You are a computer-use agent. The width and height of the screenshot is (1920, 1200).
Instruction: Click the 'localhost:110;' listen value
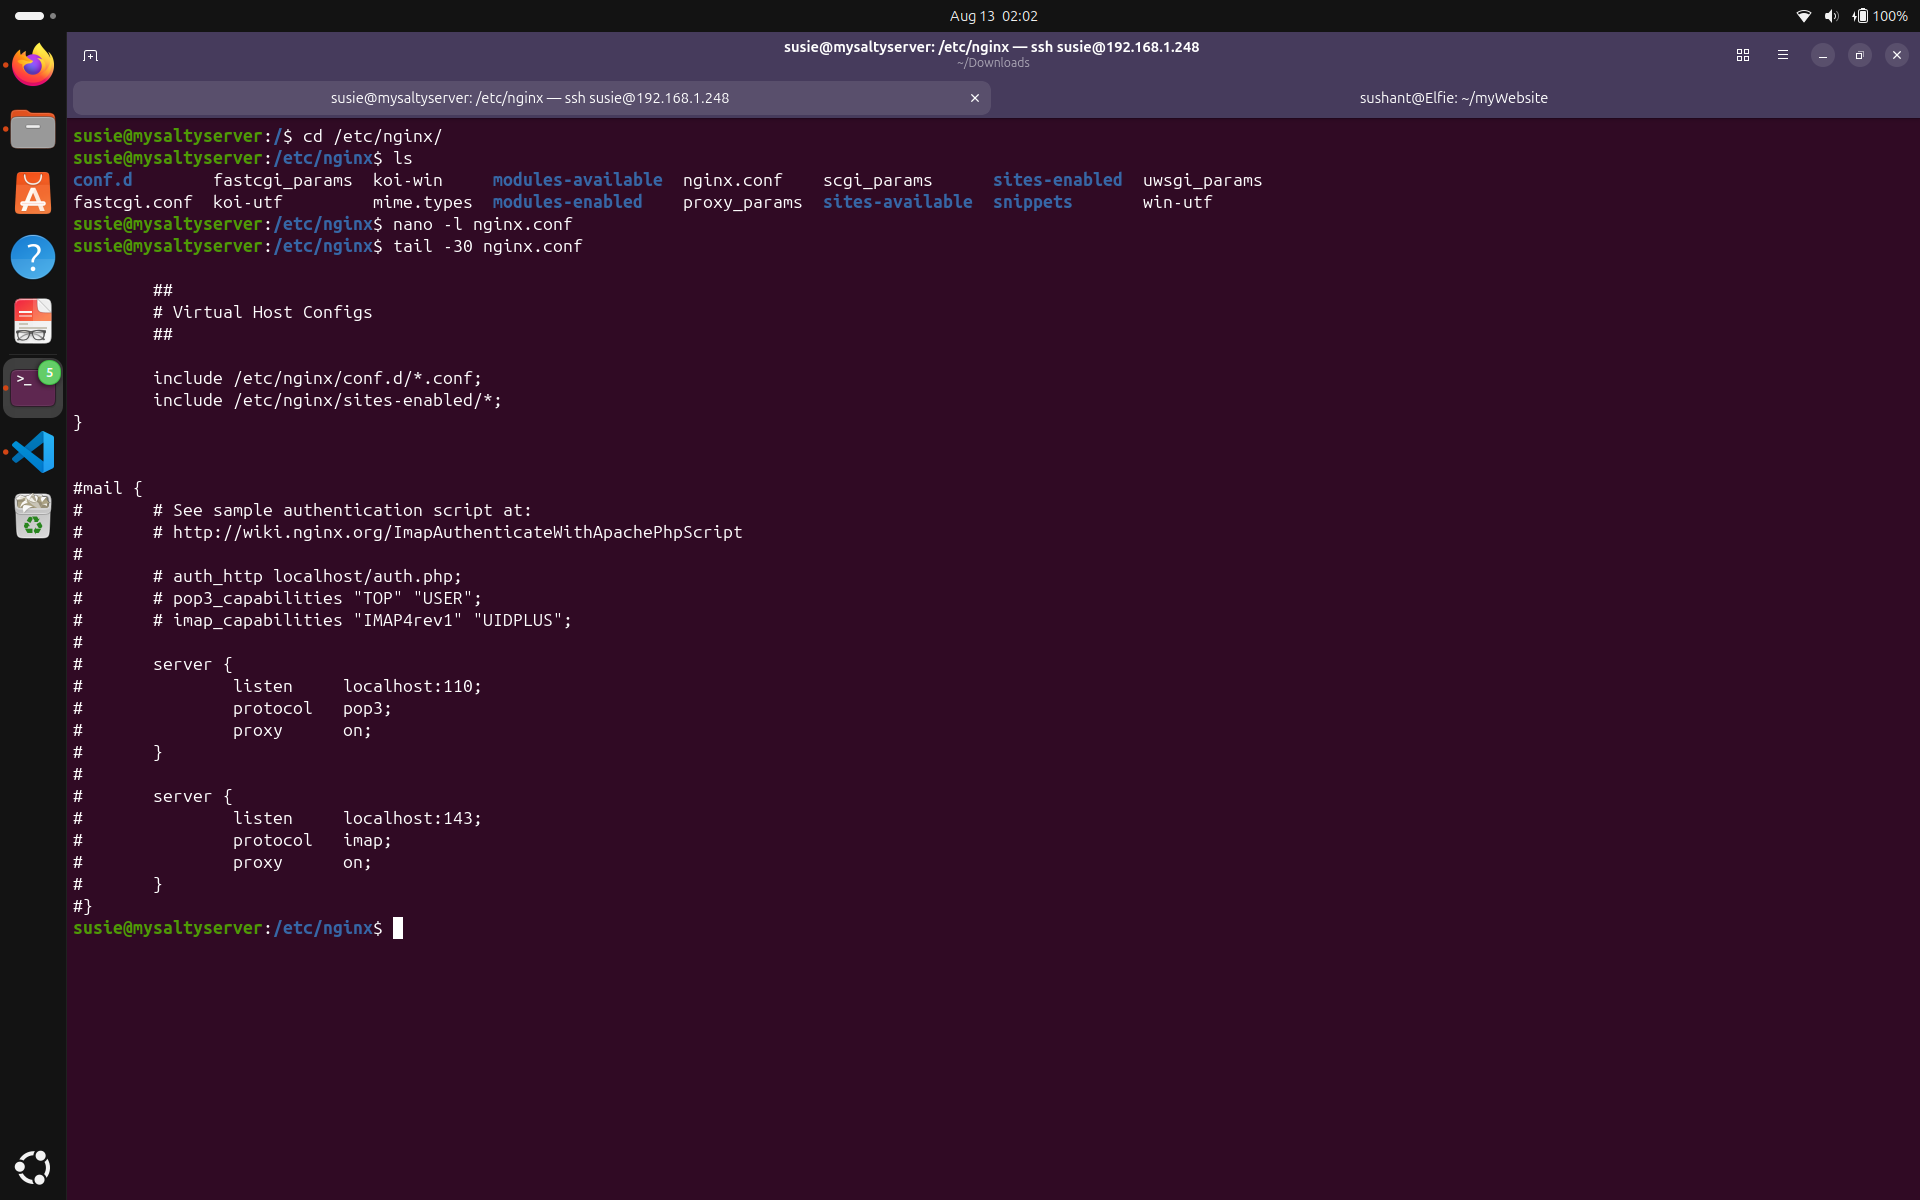coord(412,686)
